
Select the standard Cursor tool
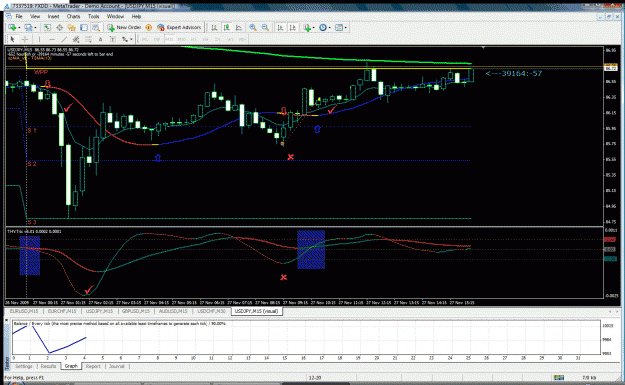(12, 39)
